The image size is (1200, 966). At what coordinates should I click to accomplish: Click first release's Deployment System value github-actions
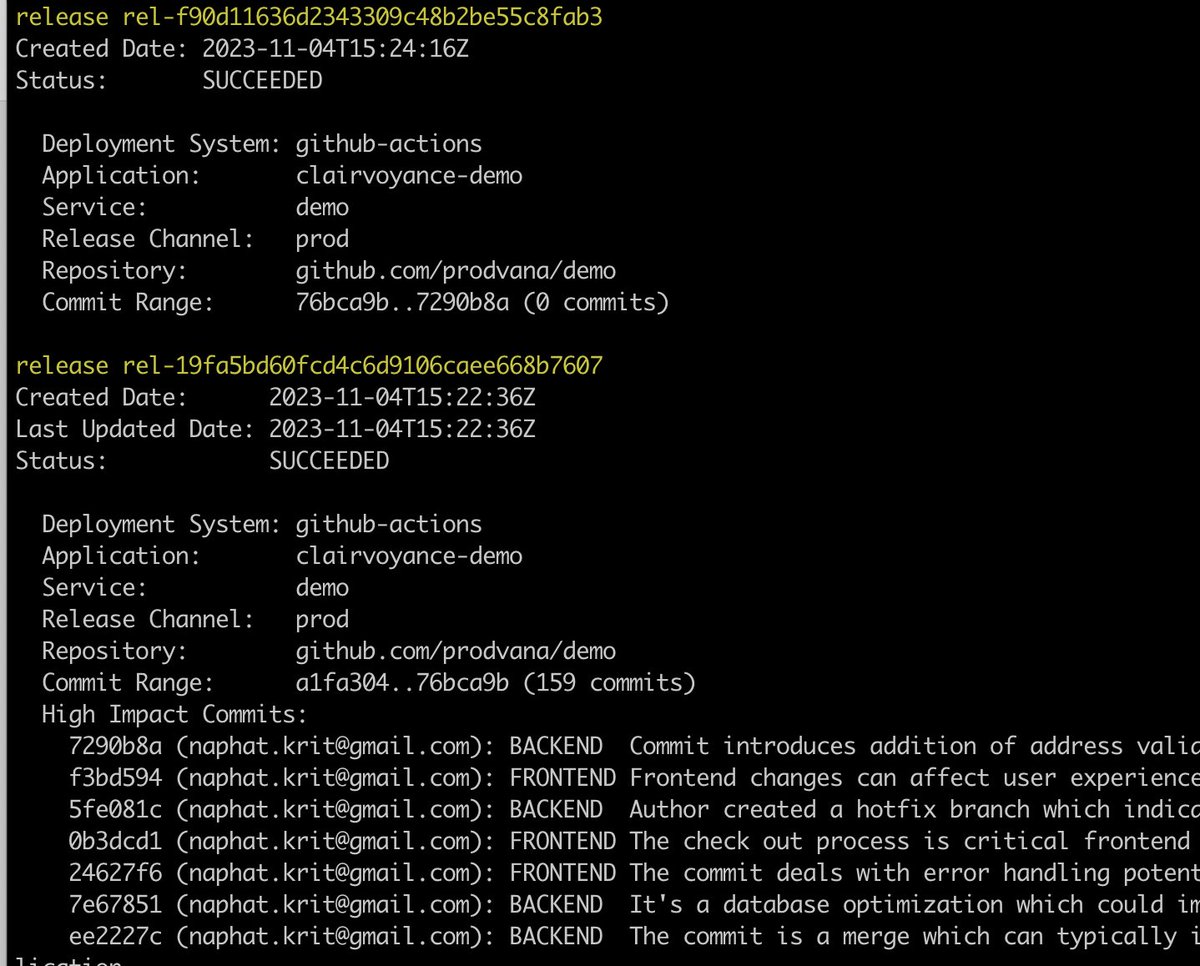[x=389, y=144]
